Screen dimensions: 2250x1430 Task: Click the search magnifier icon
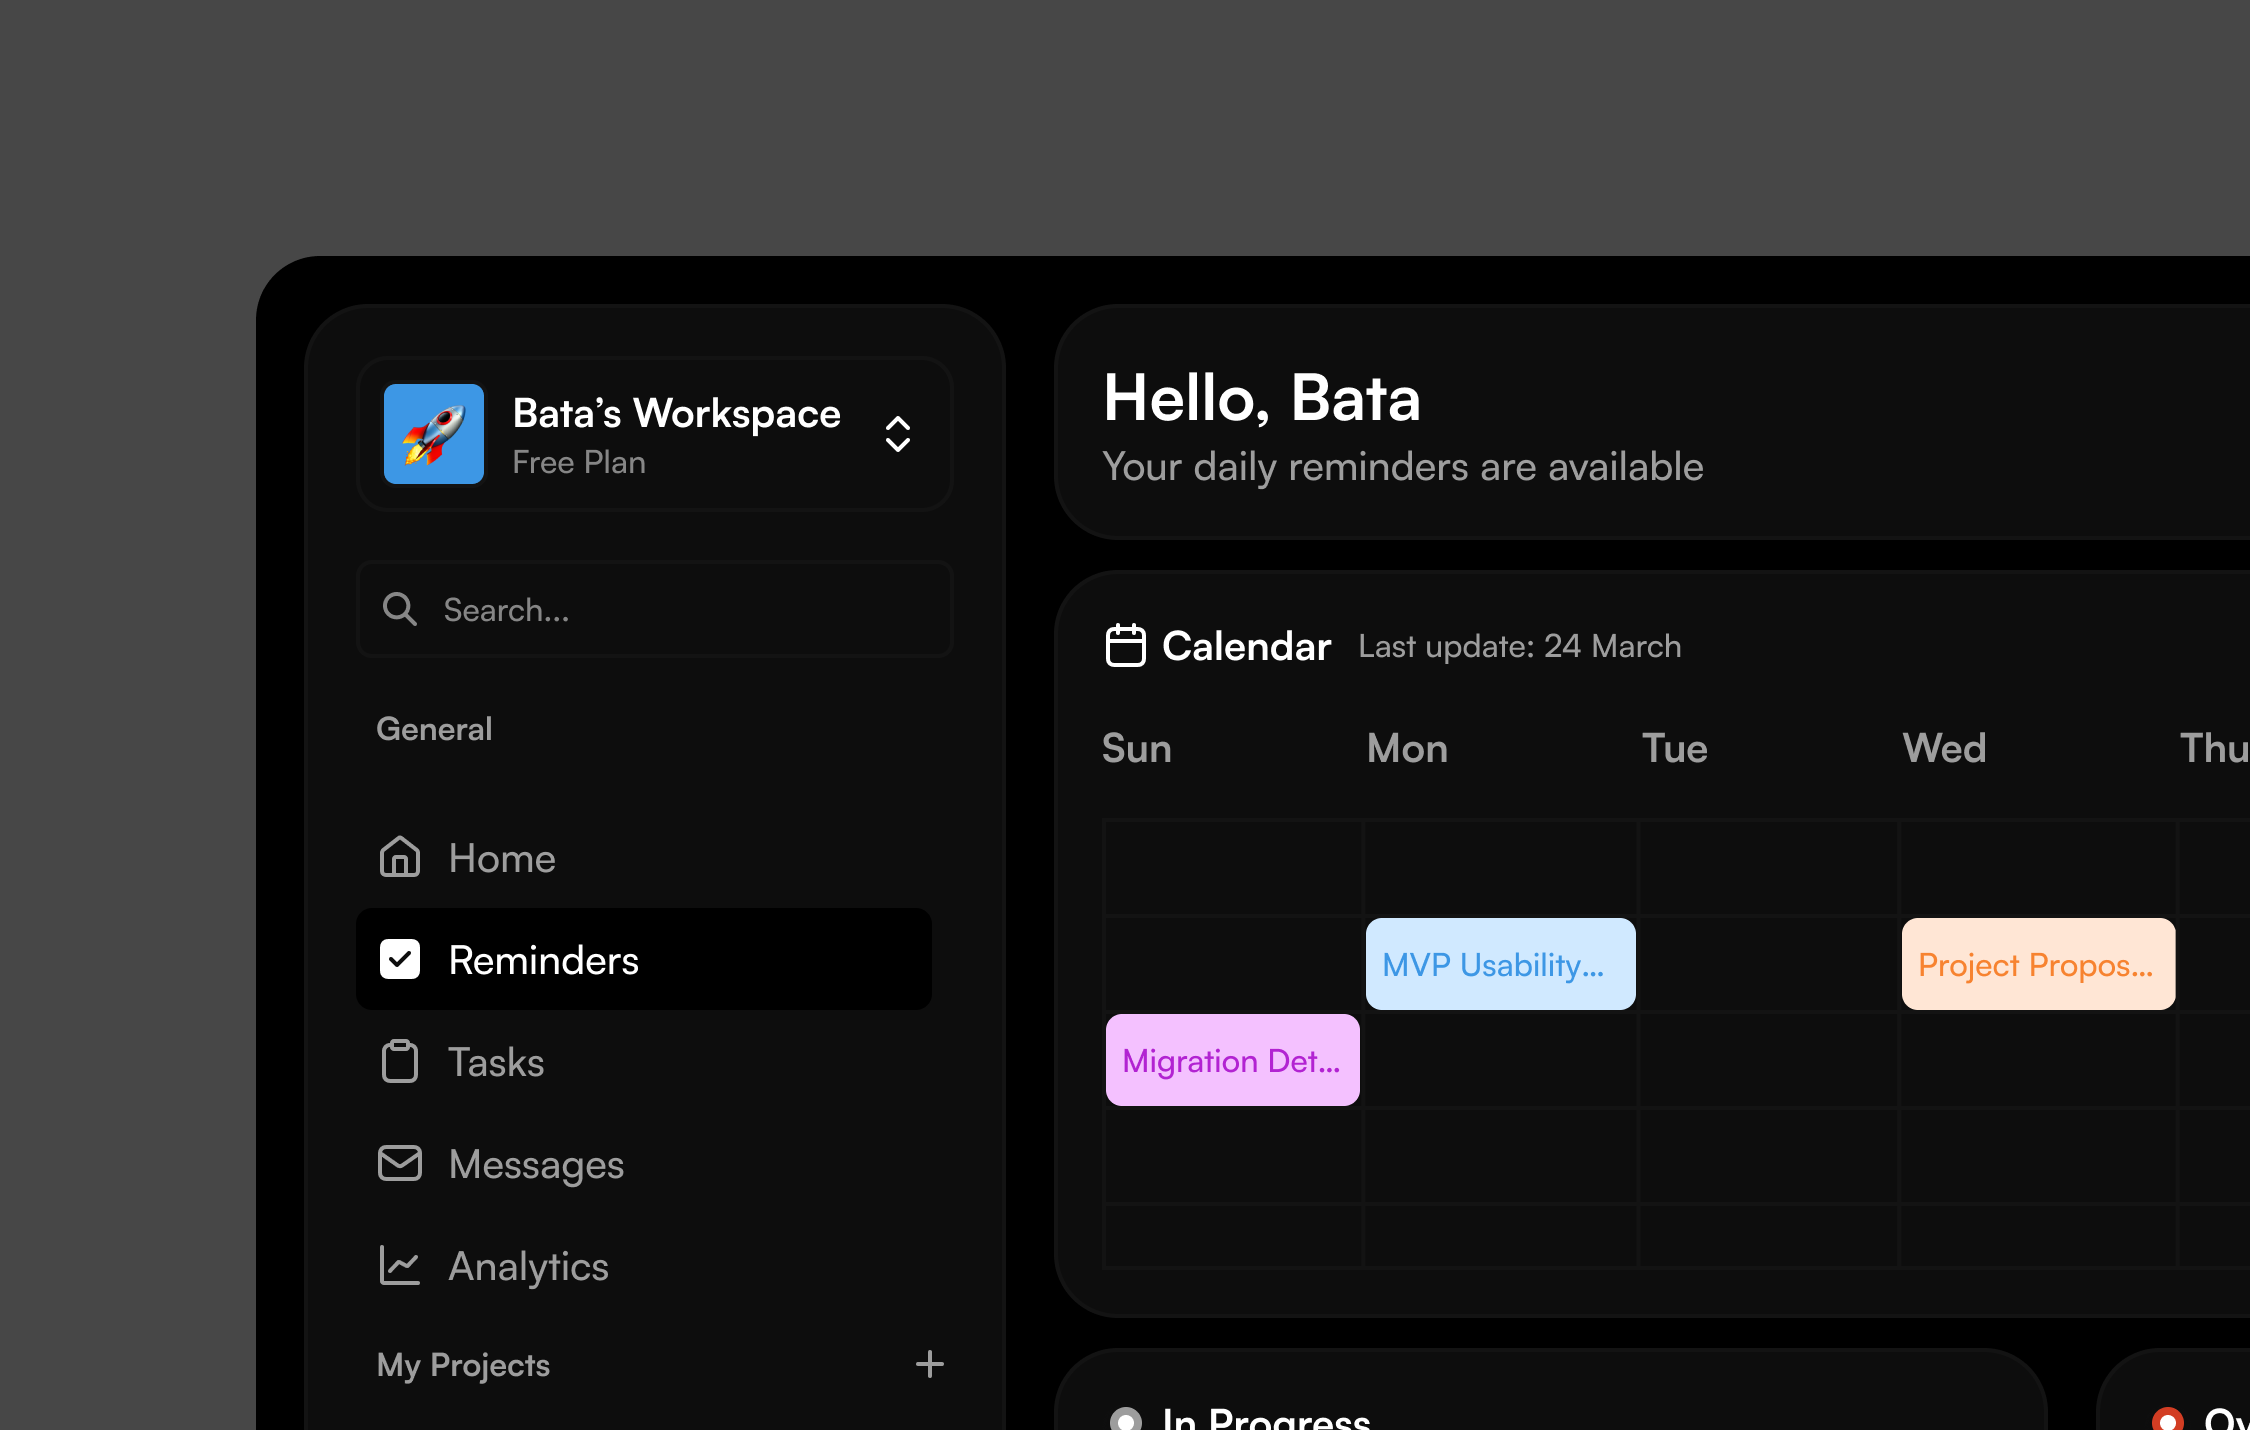400,609
